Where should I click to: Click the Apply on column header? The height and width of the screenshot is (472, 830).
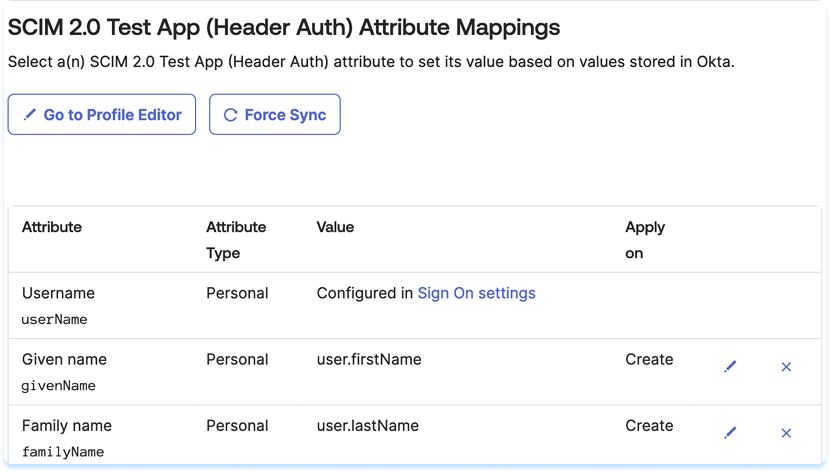pos(645,240)
